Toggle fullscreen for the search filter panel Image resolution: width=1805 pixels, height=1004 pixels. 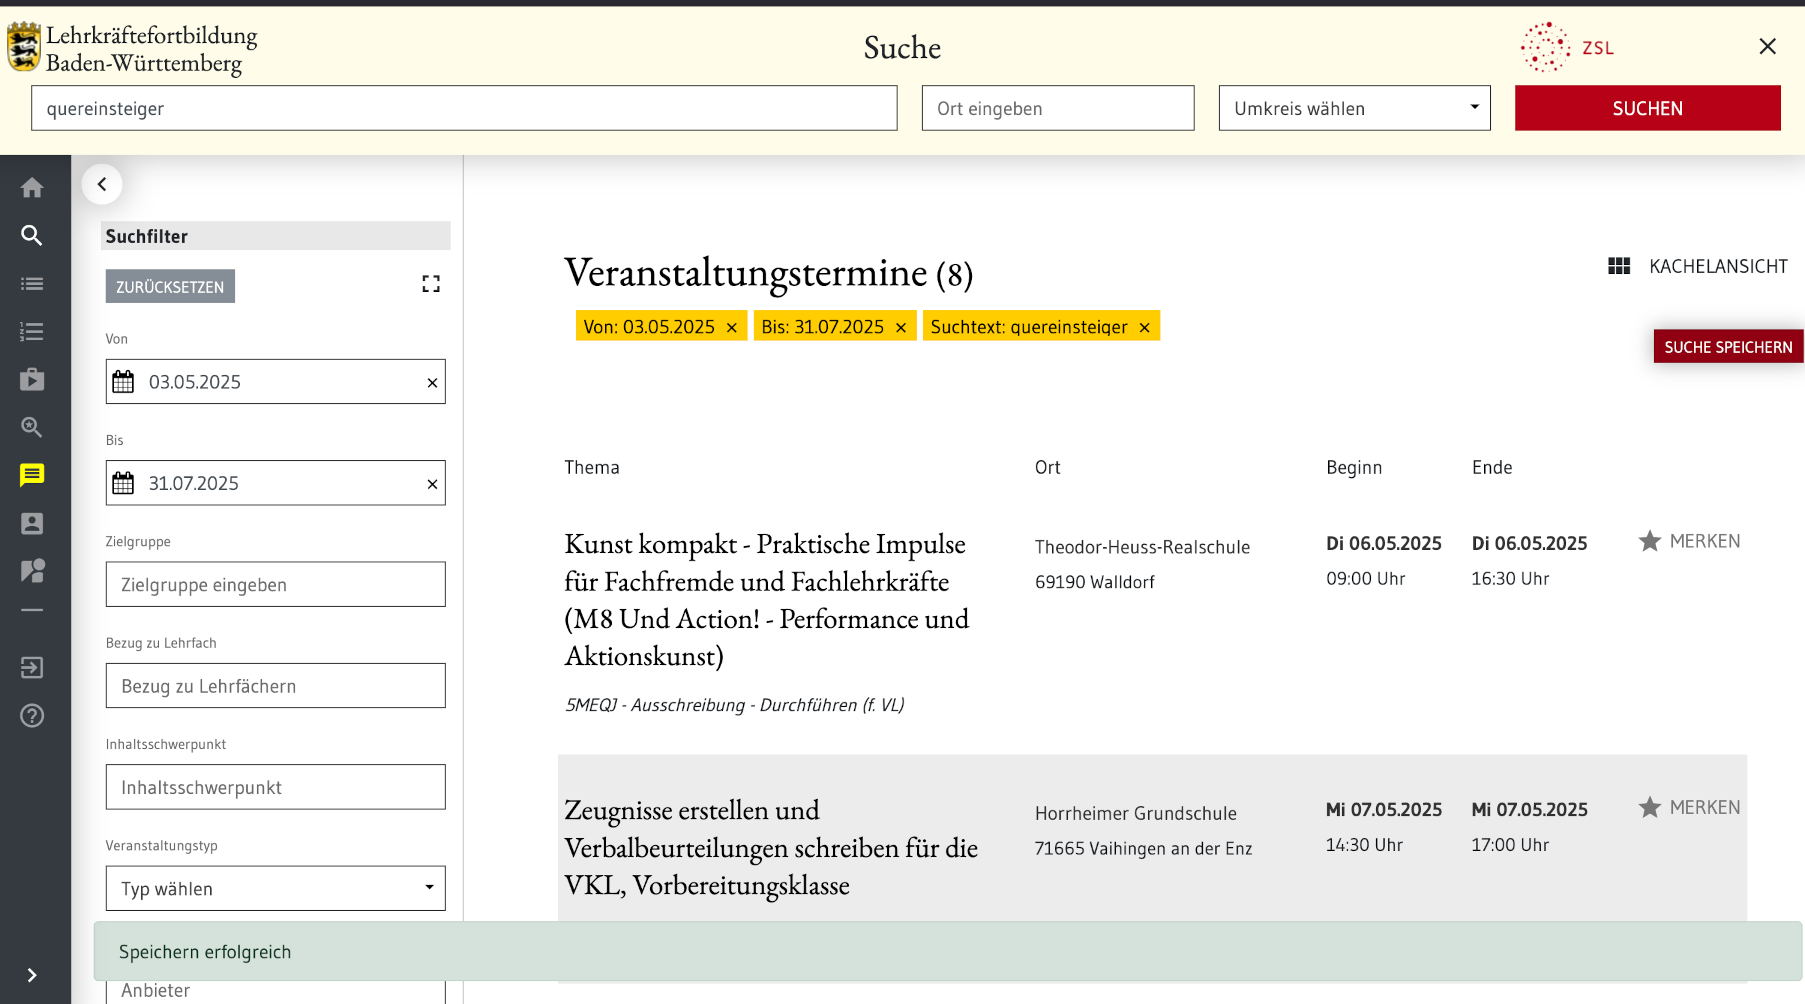pyautogui.click(x=431, y=285)
